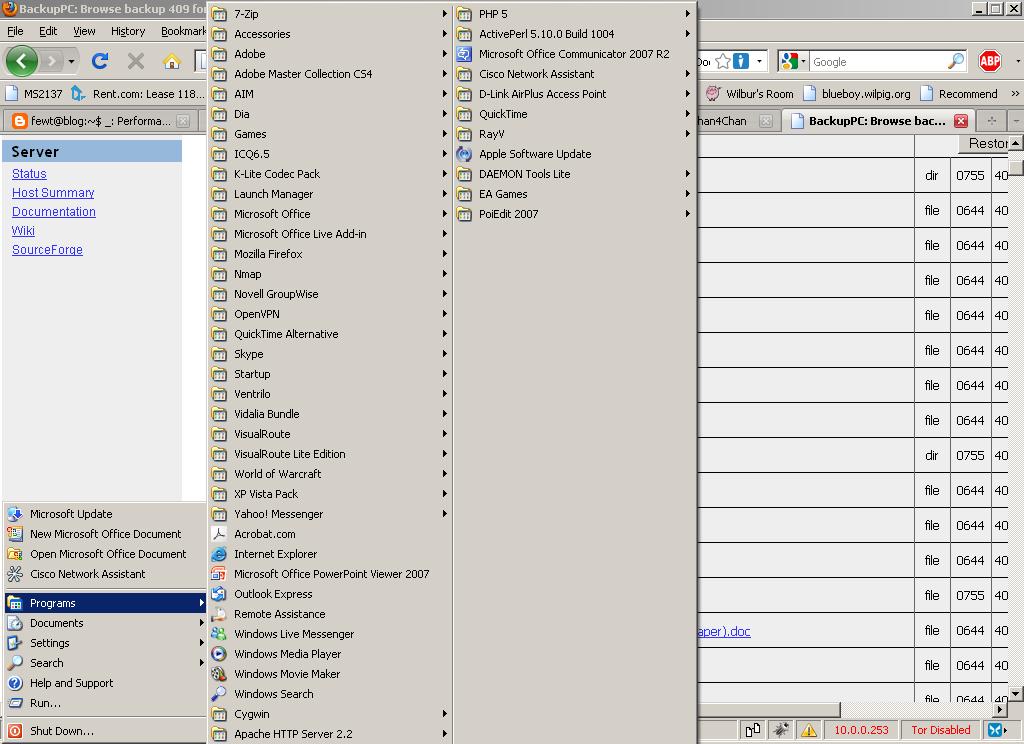This screenshot has height=744, width=1024.
Task: Open the File menu
Action: point(15,31)
